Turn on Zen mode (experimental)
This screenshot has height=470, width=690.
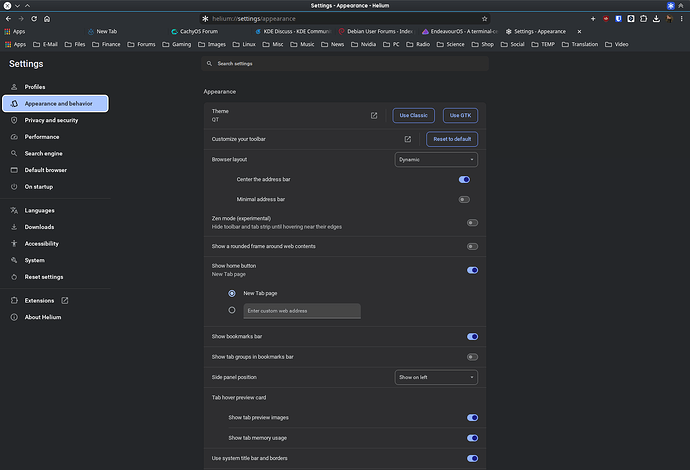[x=472, y=223]
